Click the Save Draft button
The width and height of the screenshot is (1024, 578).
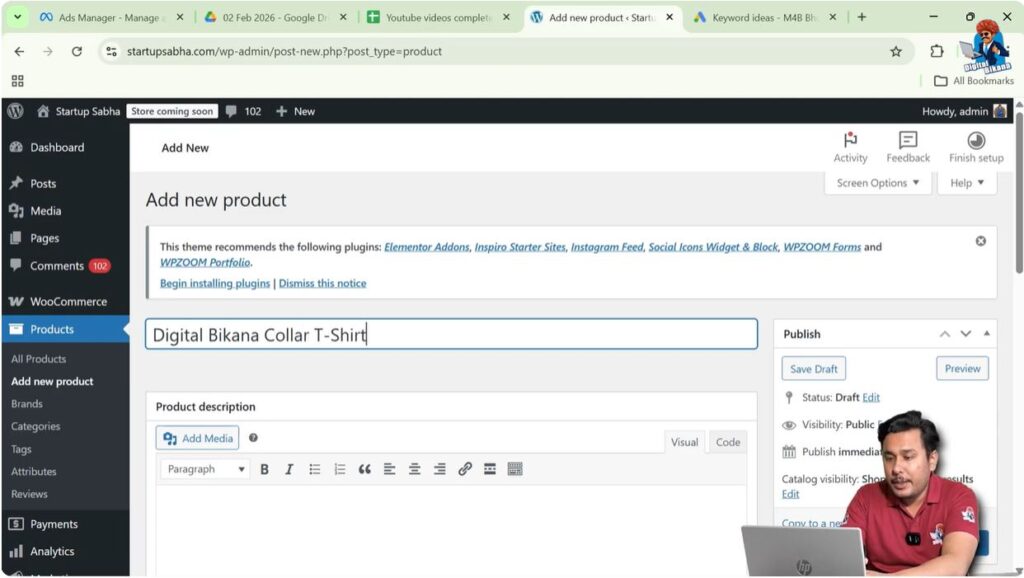813,368
